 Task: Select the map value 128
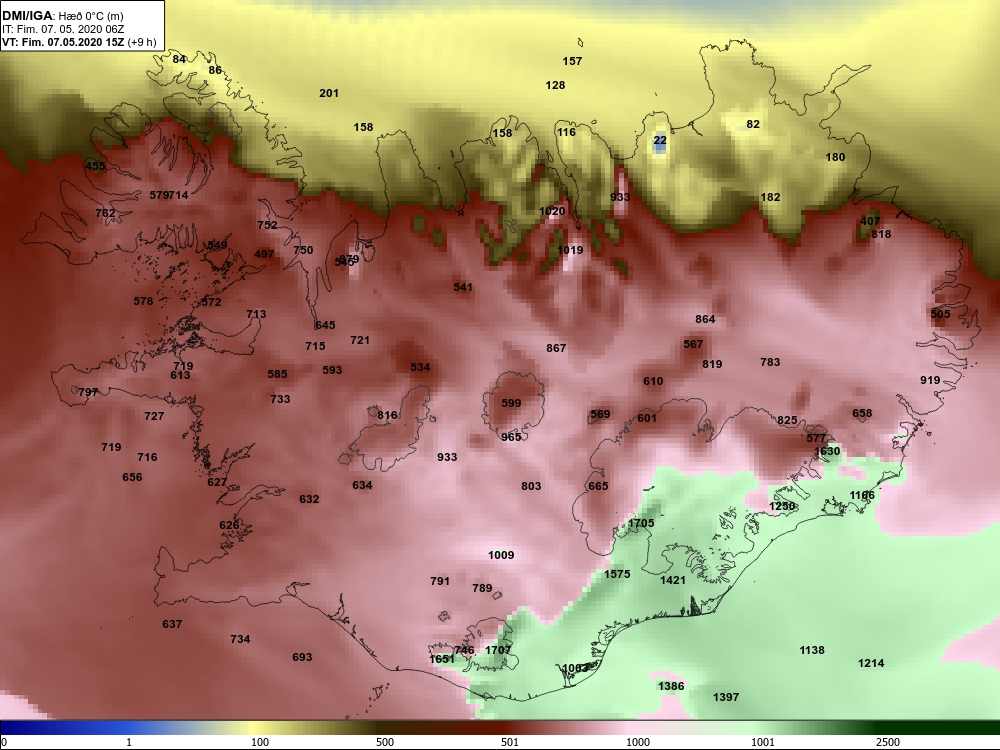click(555, 85)
